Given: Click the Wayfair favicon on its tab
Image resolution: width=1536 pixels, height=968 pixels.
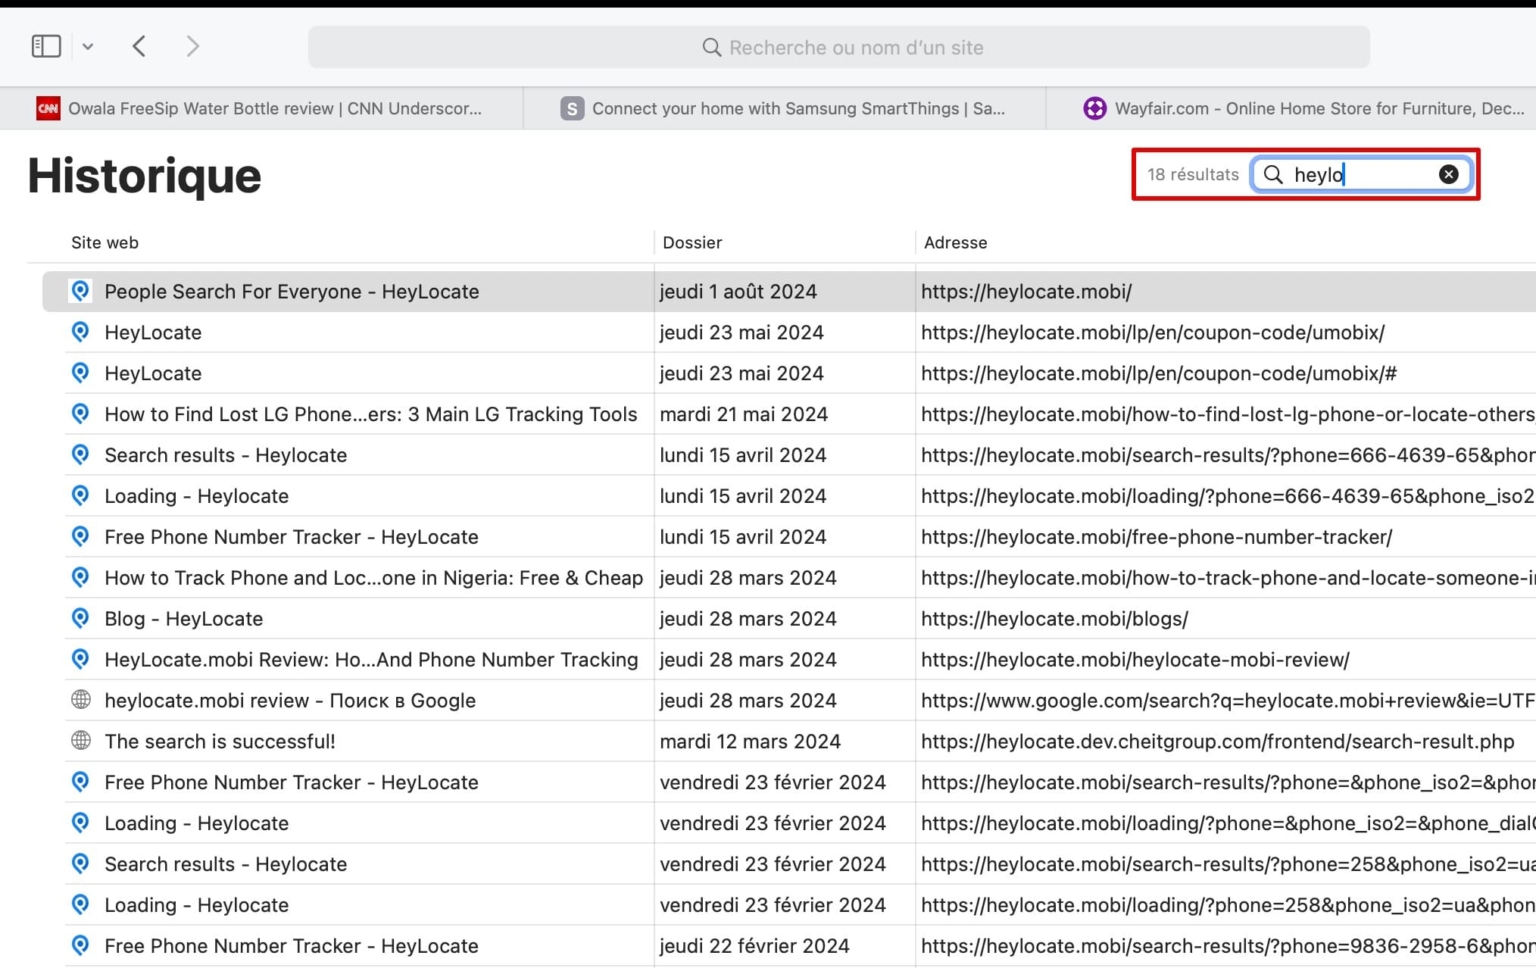Looking at the screenshot, I should coord(1095,108).
